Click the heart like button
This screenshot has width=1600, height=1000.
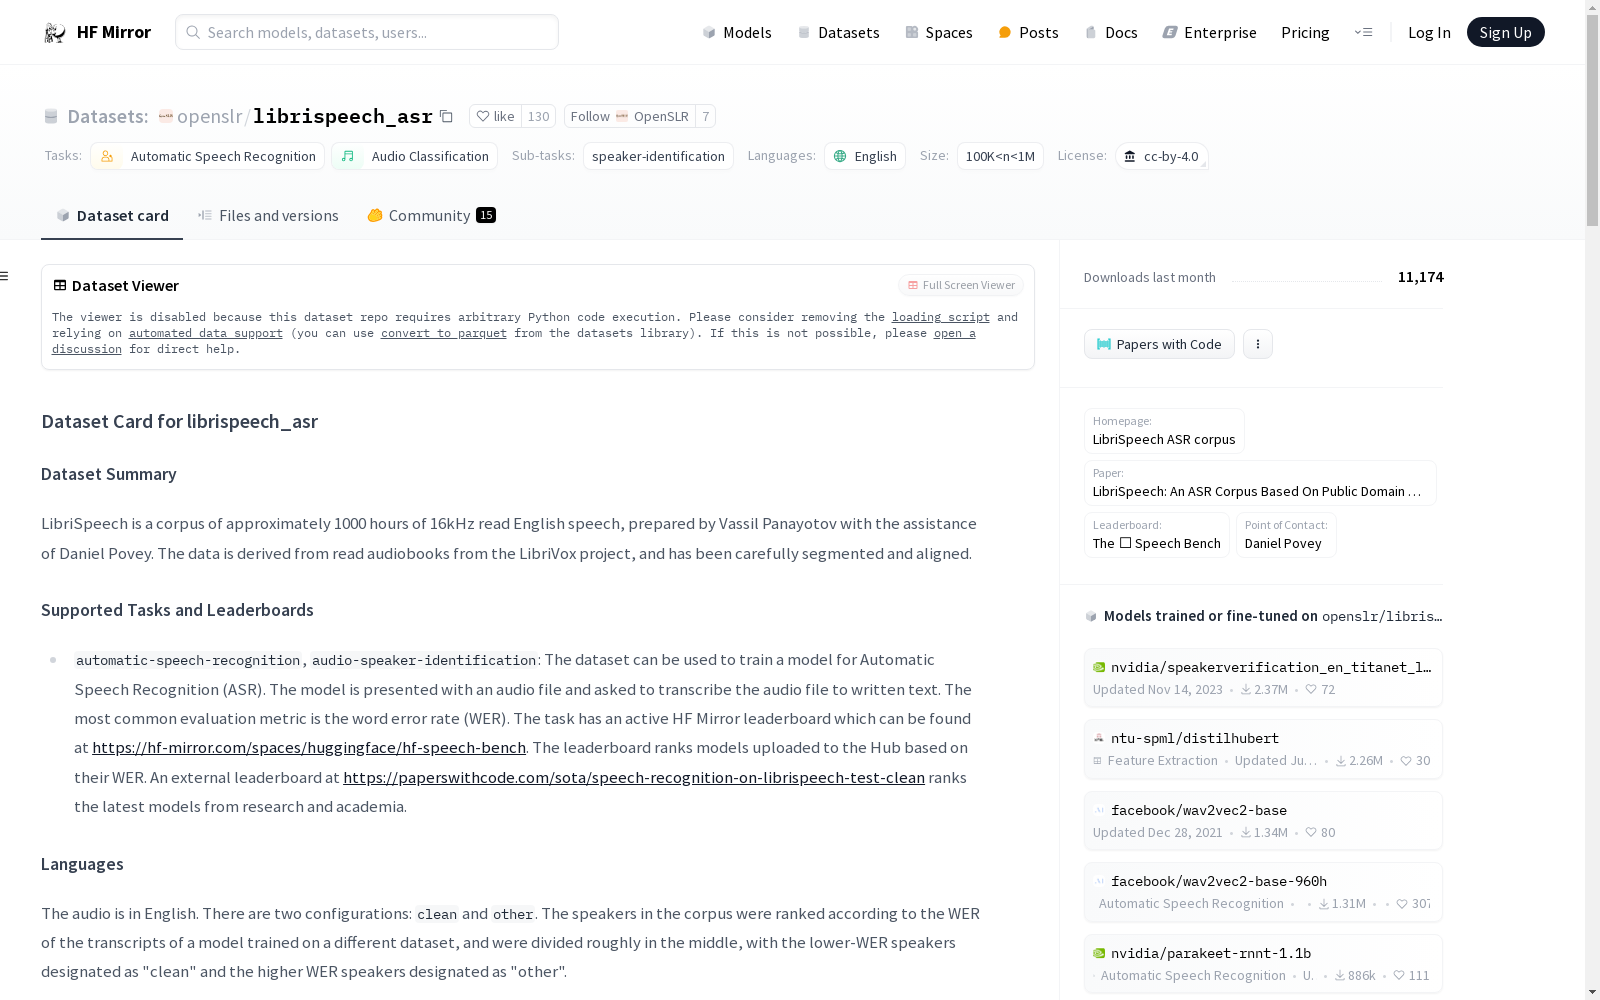click(495, 116)
